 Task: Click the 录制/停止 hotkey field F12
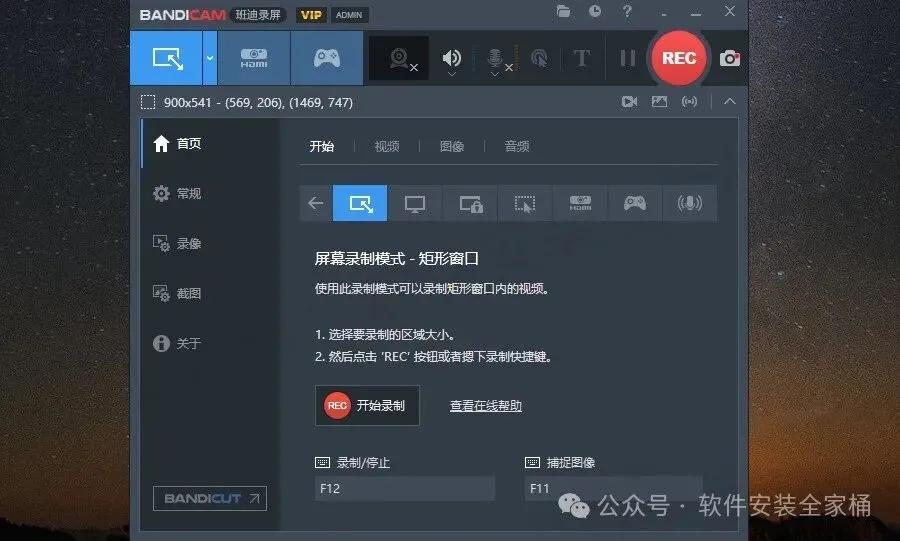(x=405, y=489)
